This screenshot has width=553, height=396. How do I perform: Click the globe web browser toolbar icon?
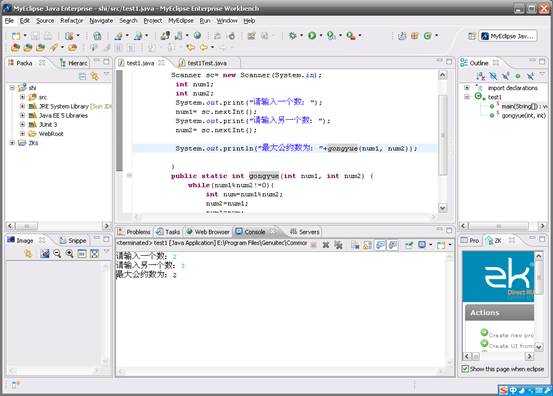(198, 36)
